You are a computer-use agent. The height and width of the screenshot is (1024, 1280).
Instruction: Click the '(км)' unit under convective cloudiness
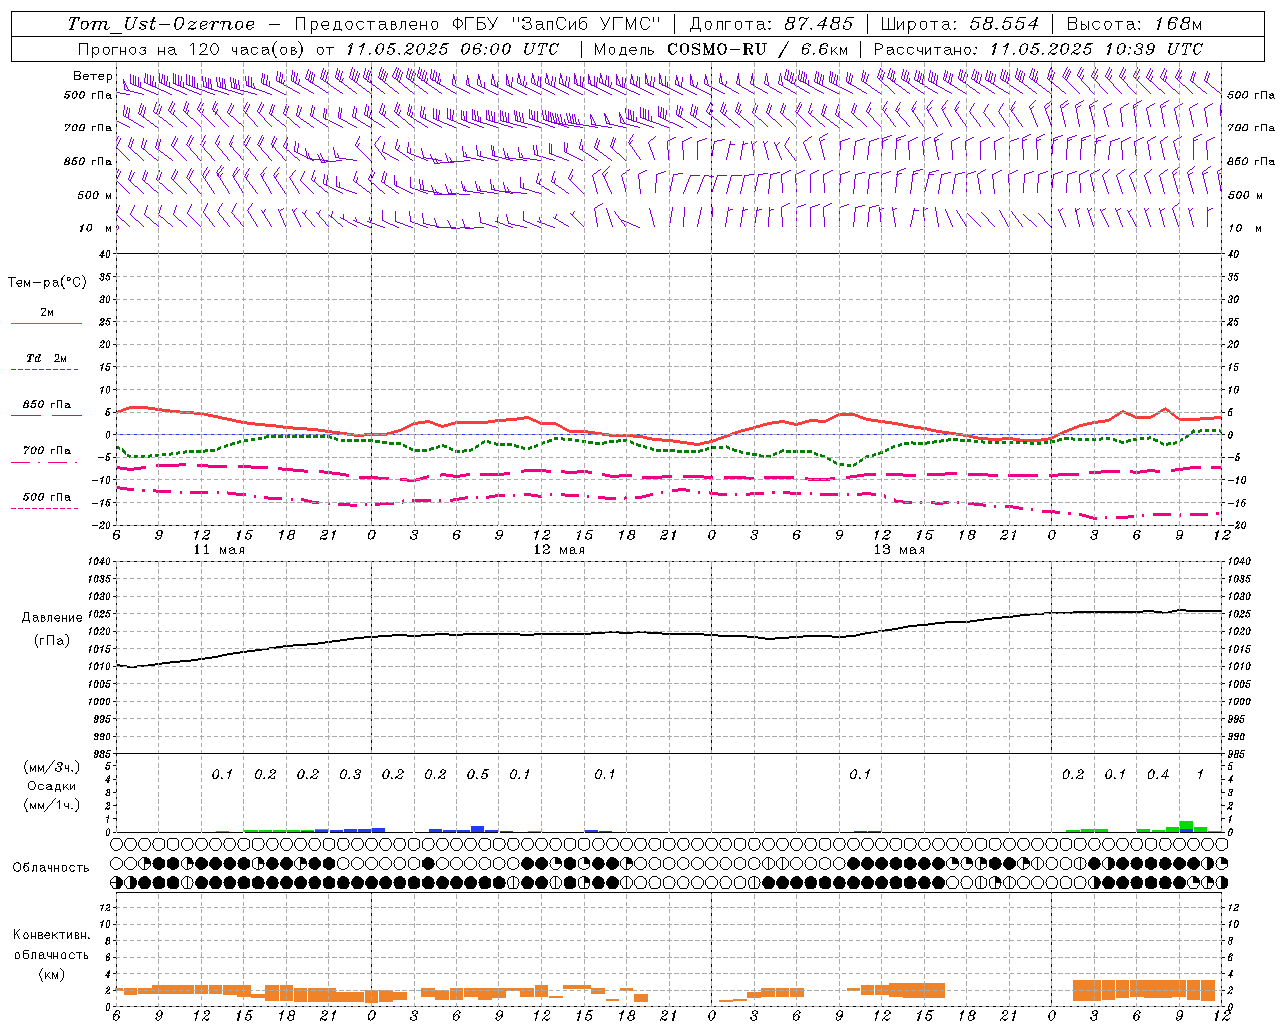51,974
